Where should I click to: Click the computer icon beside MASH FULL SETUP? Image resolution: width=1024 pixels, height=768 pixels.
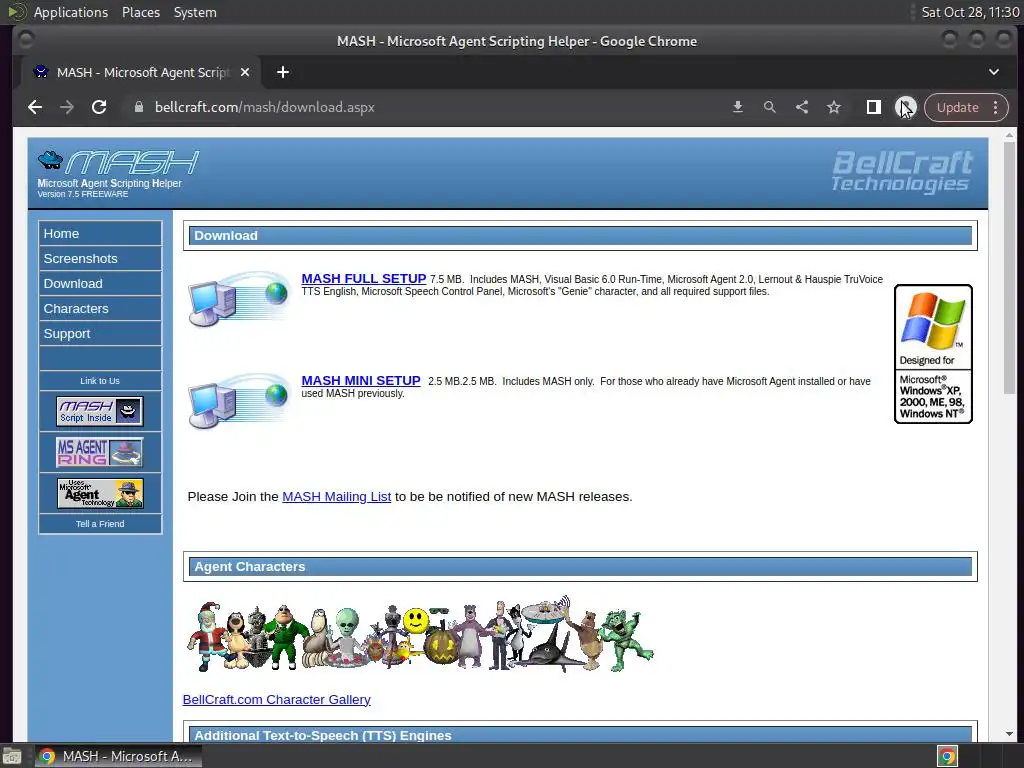pos(239,299)
